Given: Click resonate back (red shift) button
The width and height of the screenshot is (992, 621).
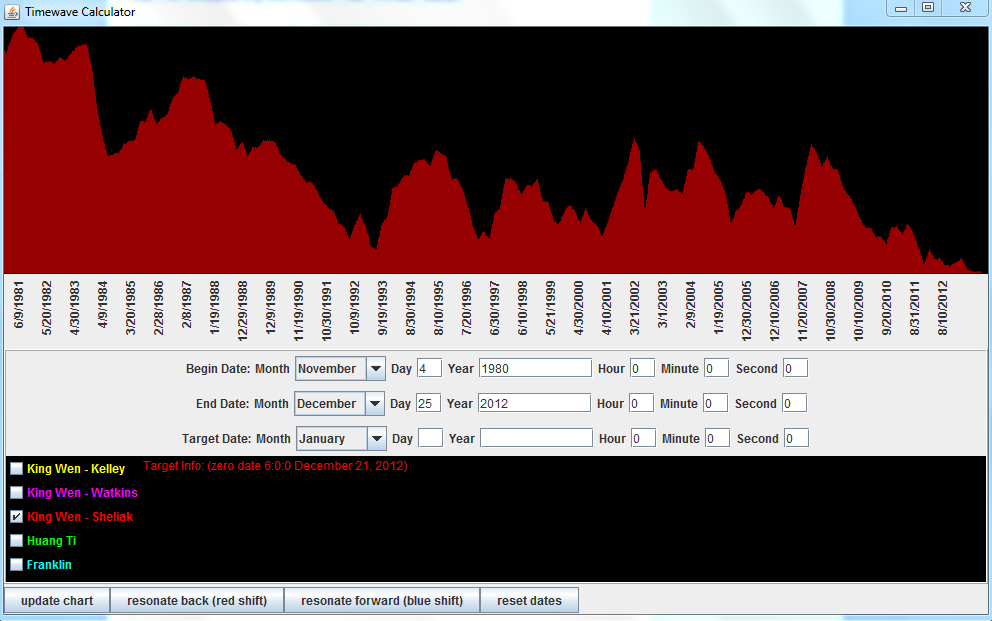Looking at the screenshot, I should point(196,601).
